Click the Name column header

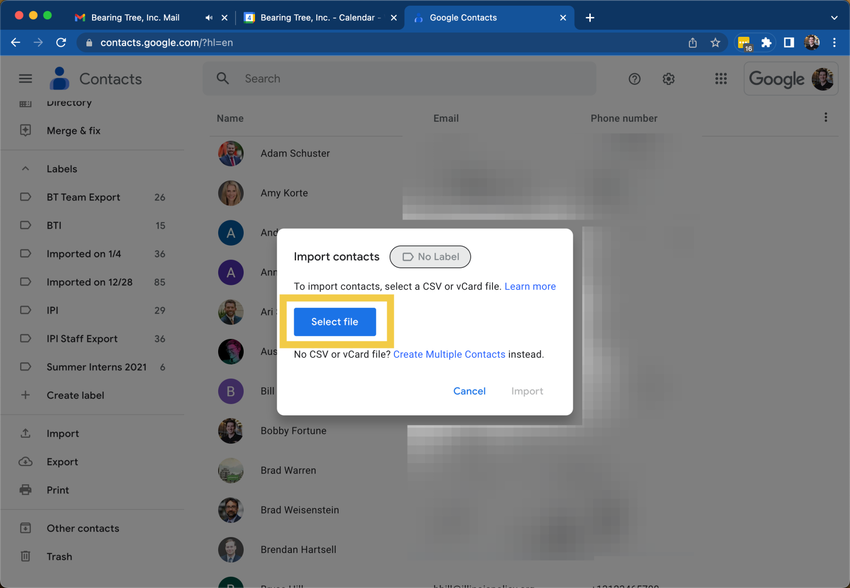[x=230, y=118]
